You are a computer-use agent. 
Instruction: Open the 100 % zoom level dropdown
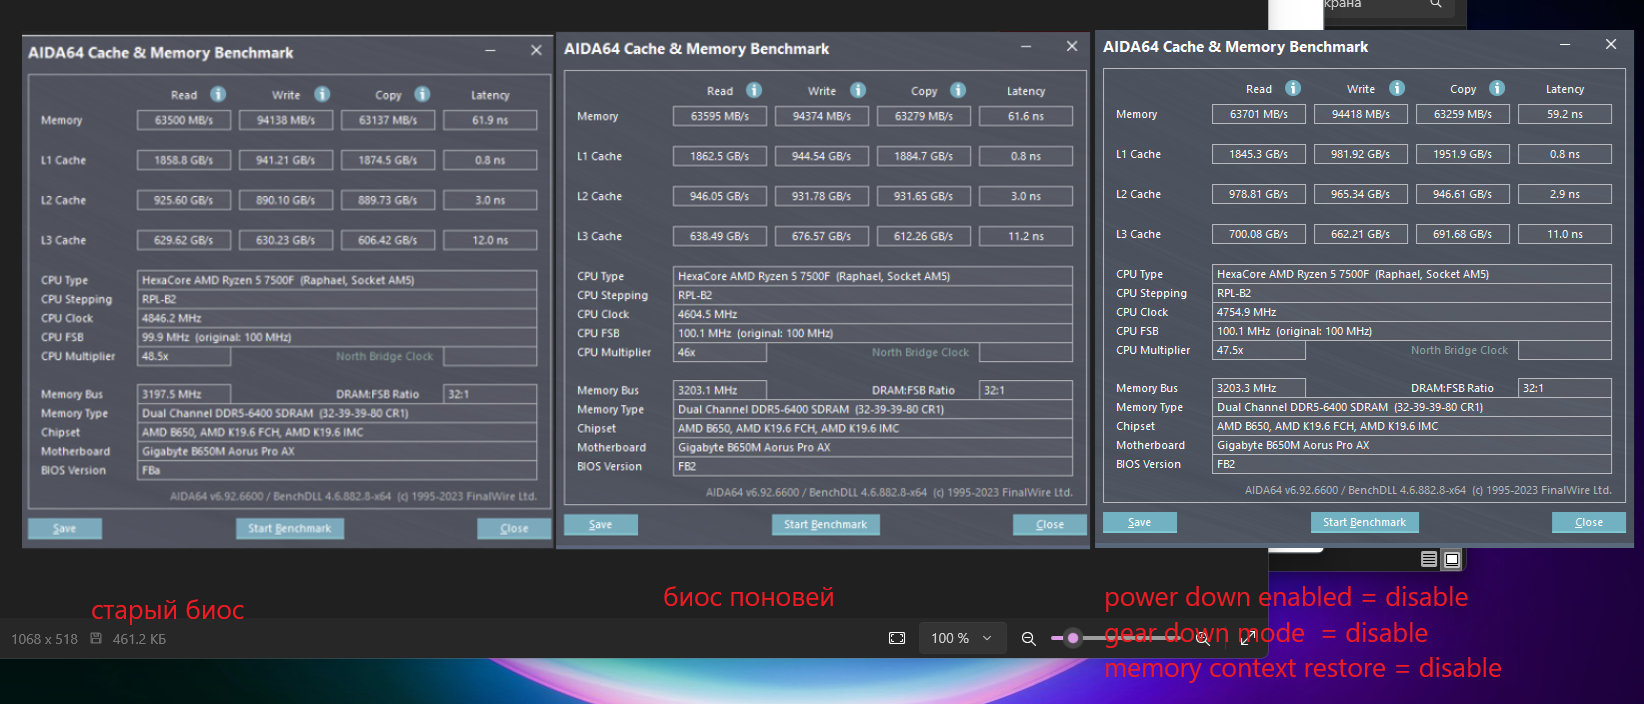pos(961,638)
